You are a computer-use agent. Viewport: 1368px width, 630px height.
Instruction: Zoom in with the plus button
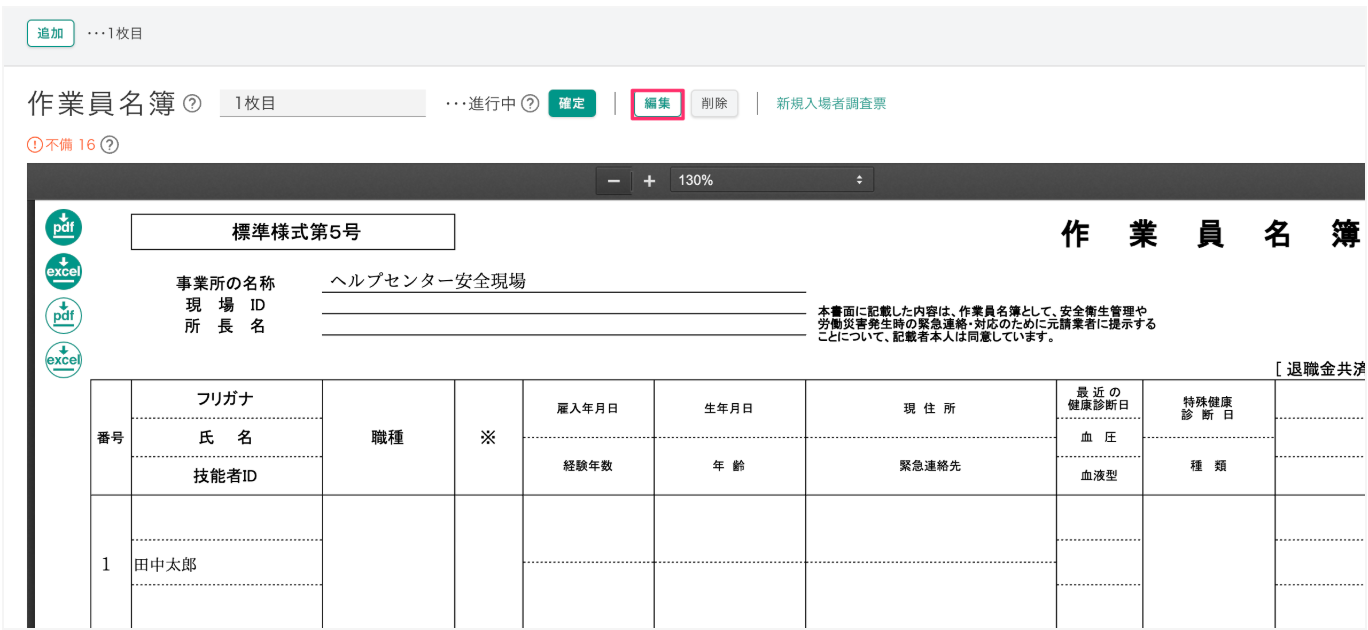tap(650, 181)
